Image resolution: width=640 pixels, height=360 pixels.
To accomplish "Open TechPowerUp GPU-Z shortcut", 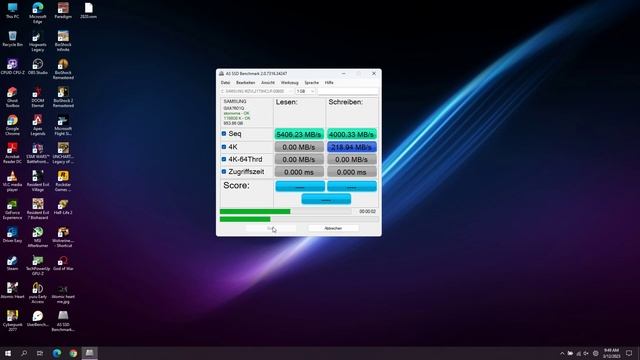I will point(38,265).
